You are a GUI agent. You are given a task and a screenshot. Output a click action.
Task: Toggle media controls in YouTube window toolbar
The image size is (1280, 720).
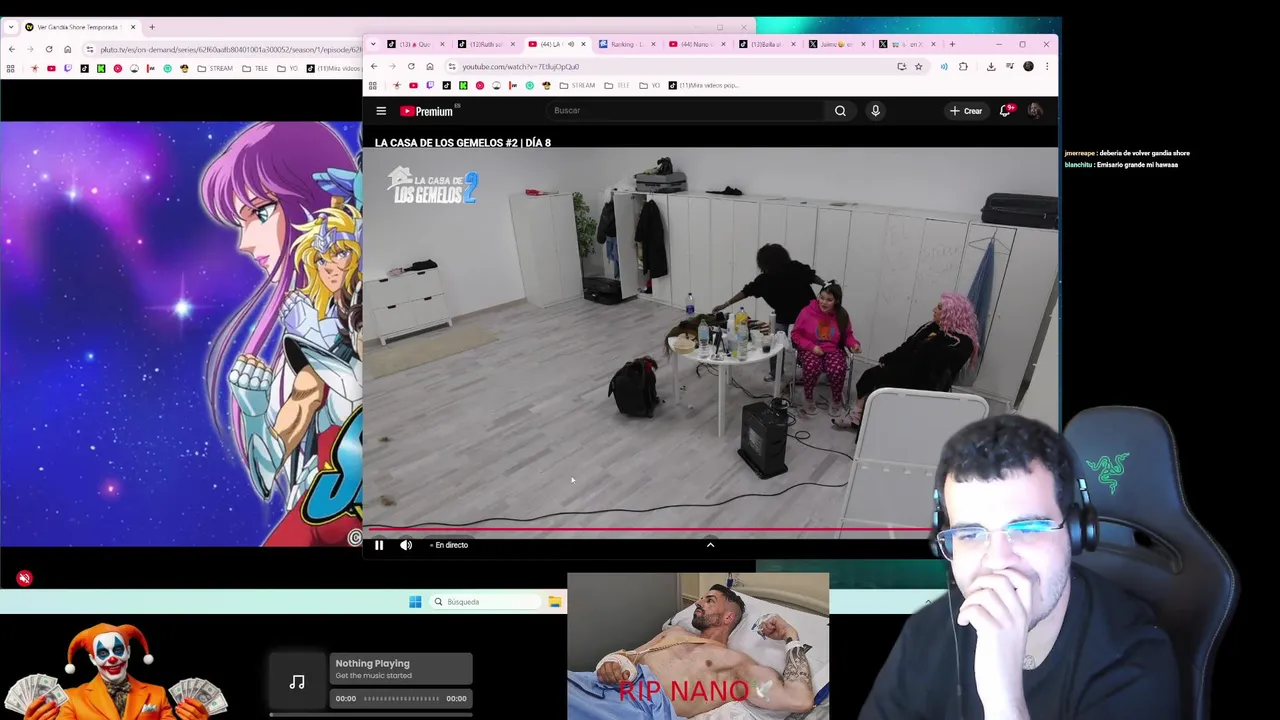coord(1010,66)
